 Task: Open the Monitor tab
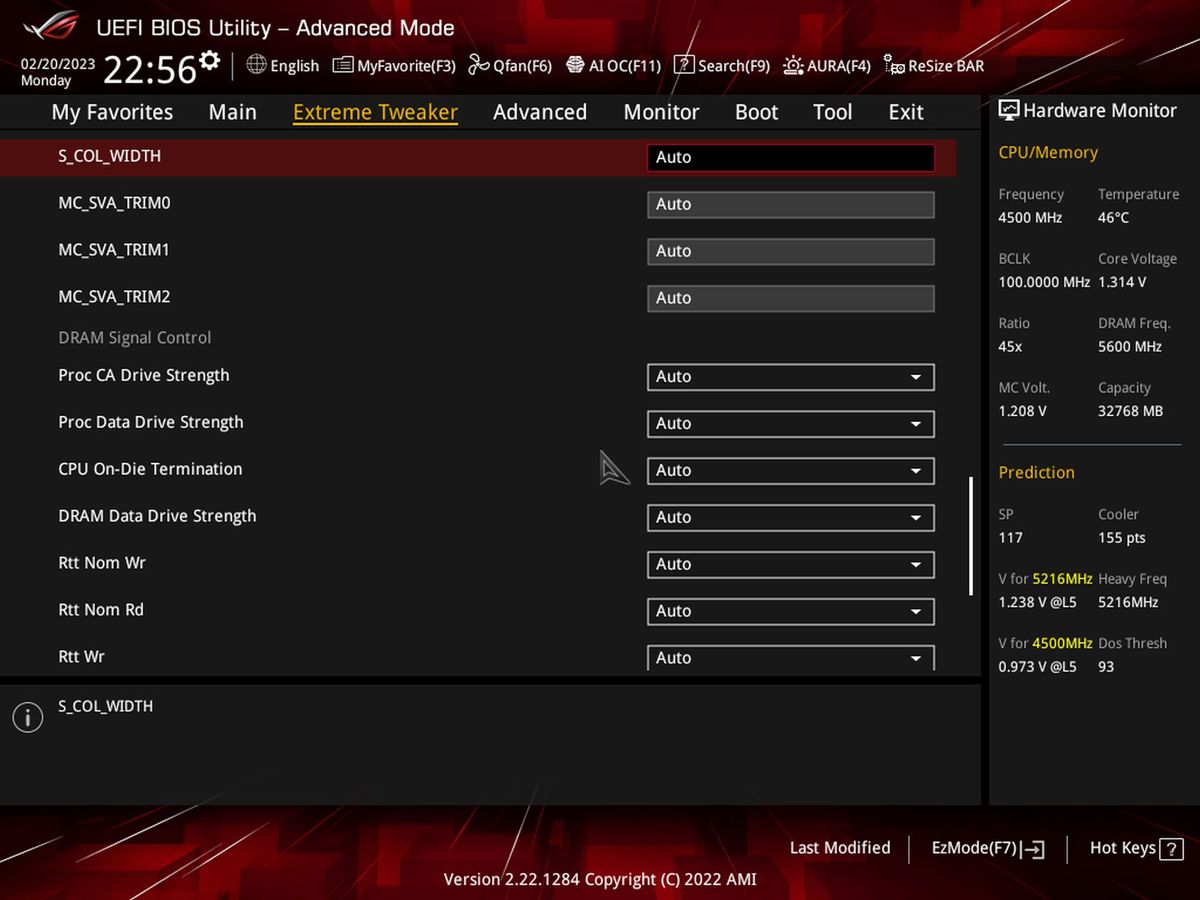(661, 112)
